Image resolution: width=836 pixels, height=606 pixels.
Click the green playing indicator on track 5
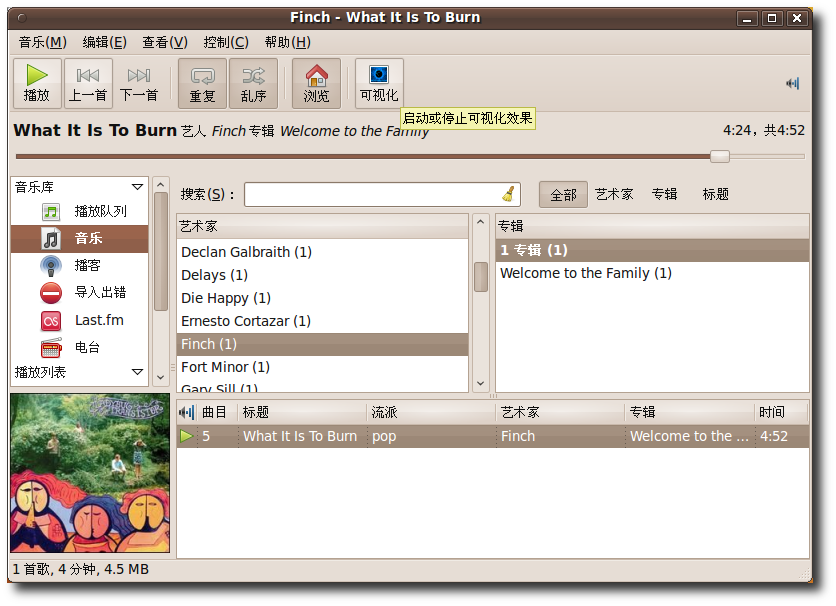(187, 437)
